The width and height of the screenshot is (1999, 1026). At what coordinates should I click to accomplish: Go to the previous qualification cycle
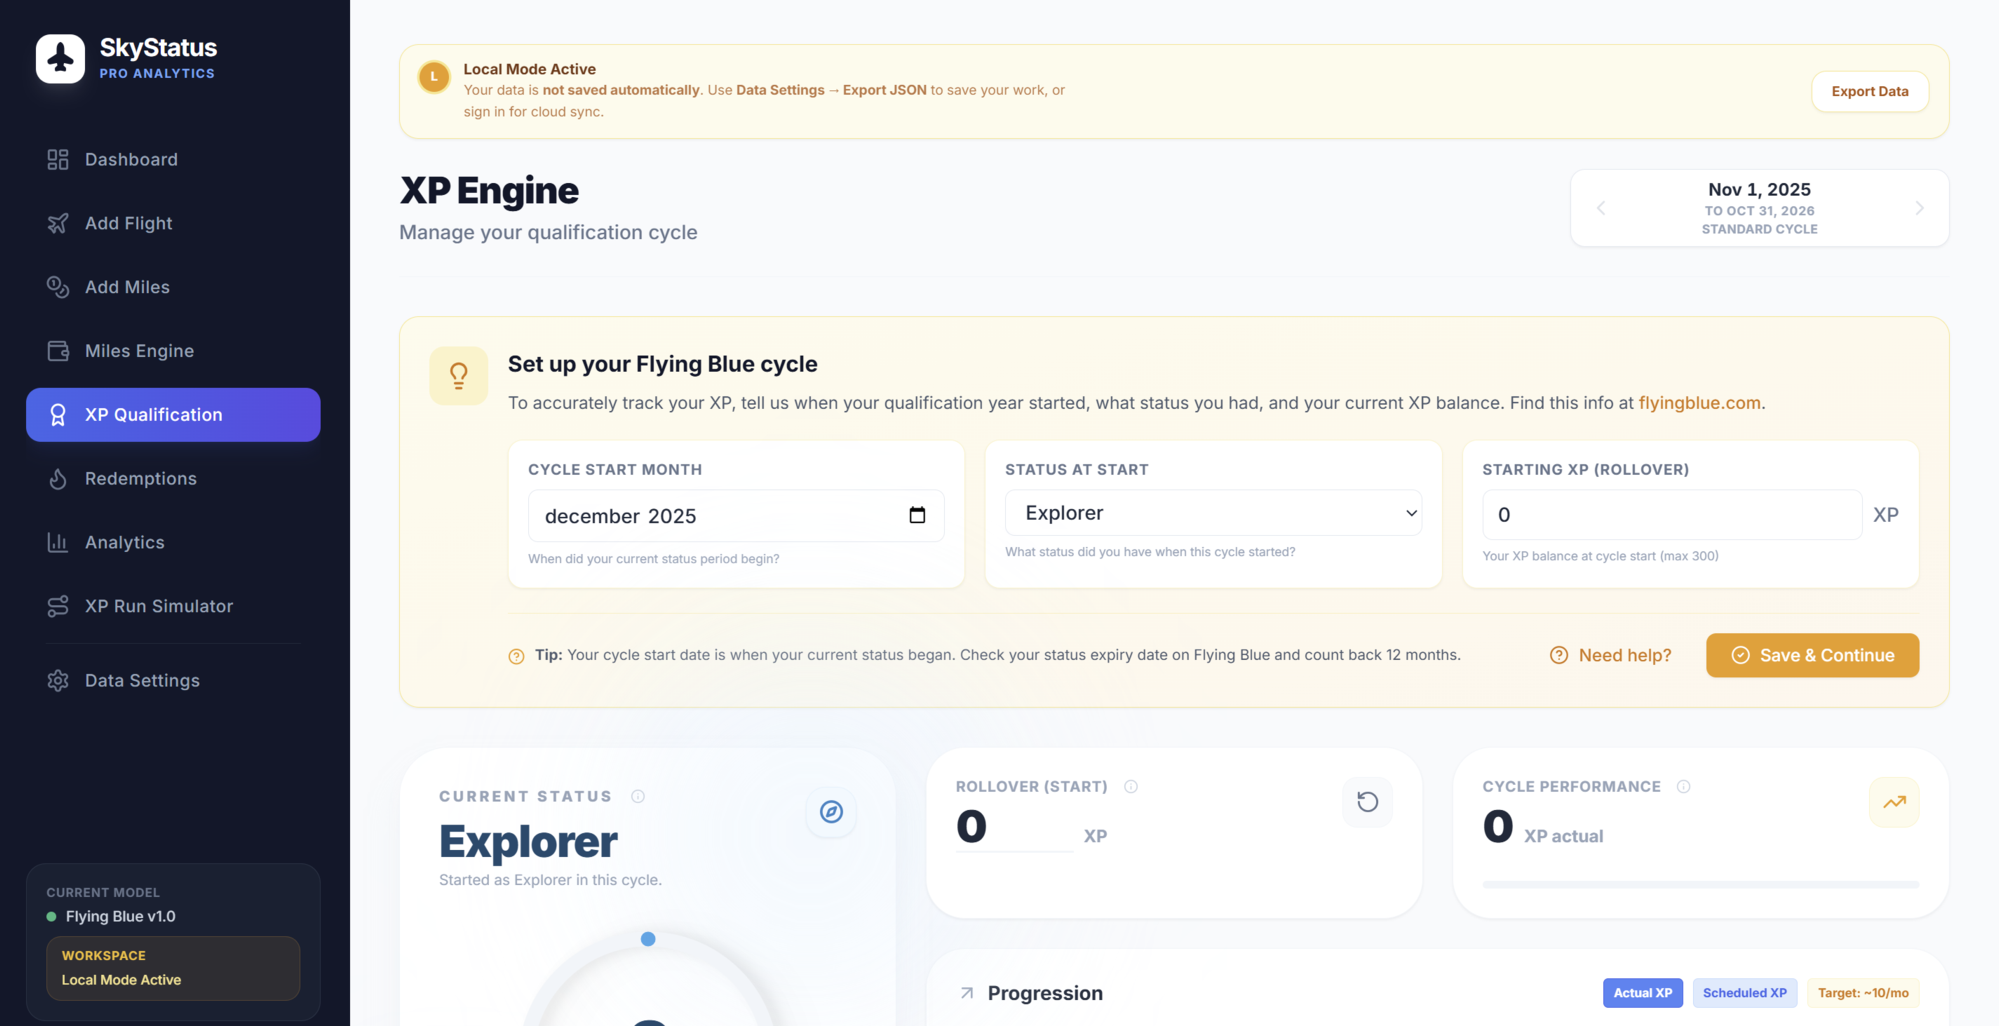tap(1601, 208)
